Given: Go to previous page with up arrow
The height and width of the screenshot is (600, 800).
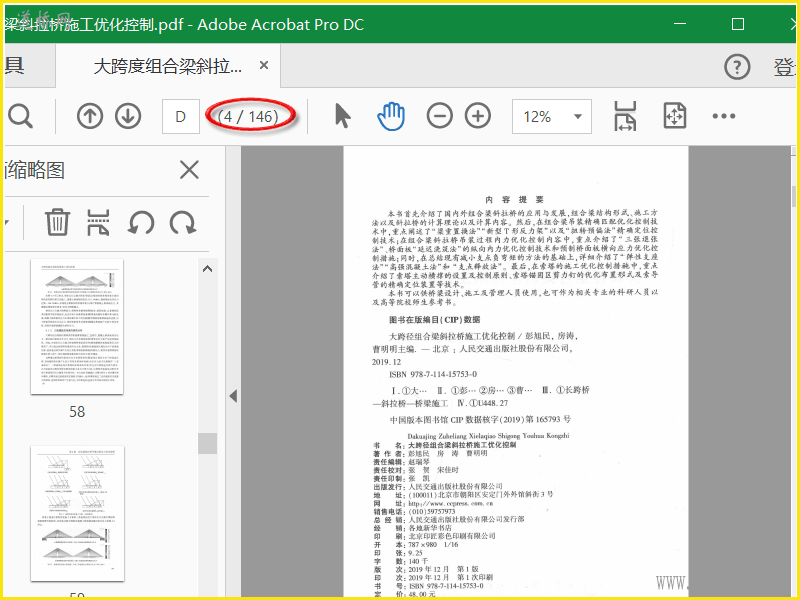Looking at the screenshot, I should tap(90, 116).
